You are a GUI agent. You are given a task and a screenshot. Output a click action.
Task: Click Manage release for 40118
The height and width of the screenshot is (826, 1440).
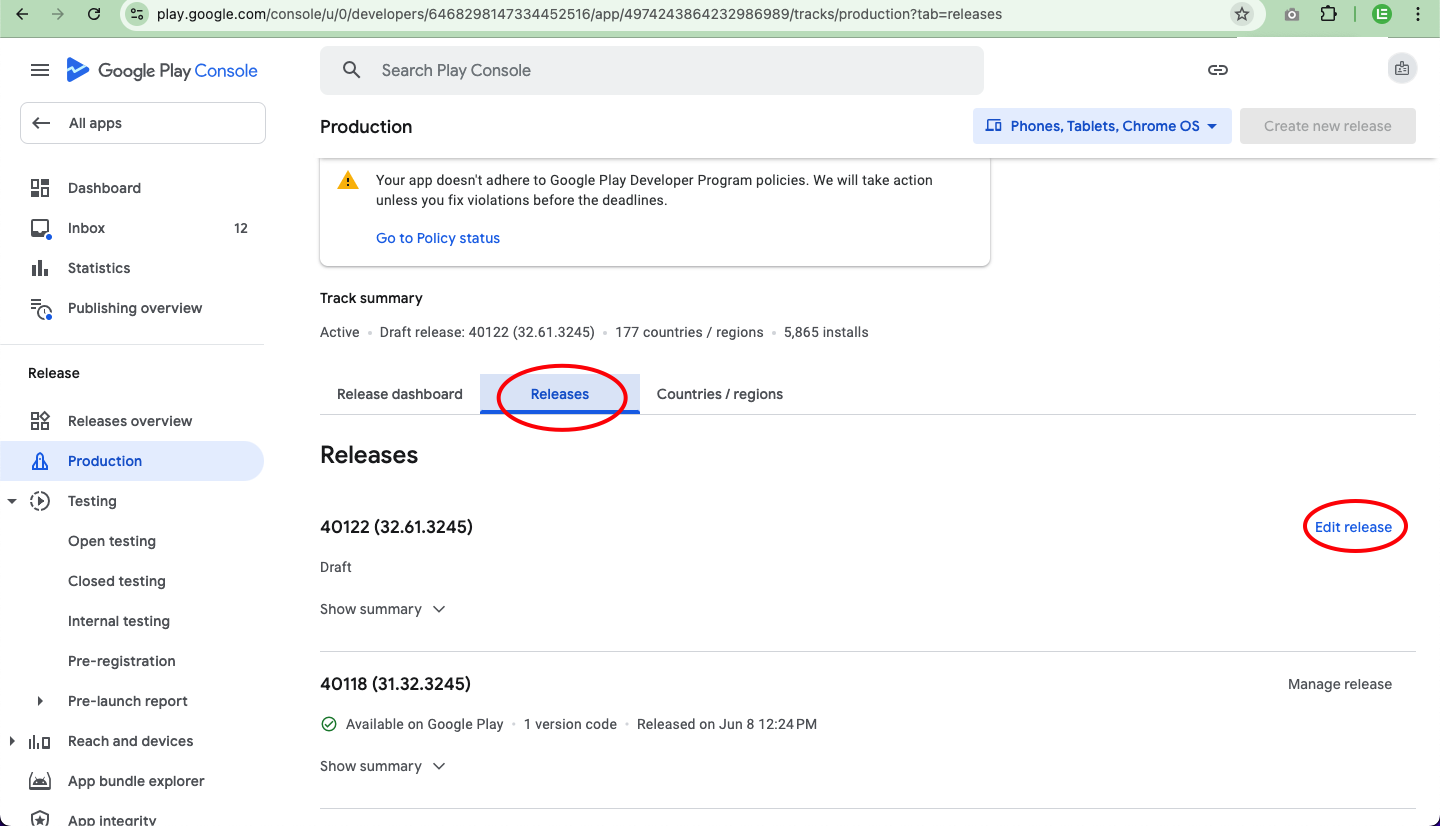[x=1340, y=684]
